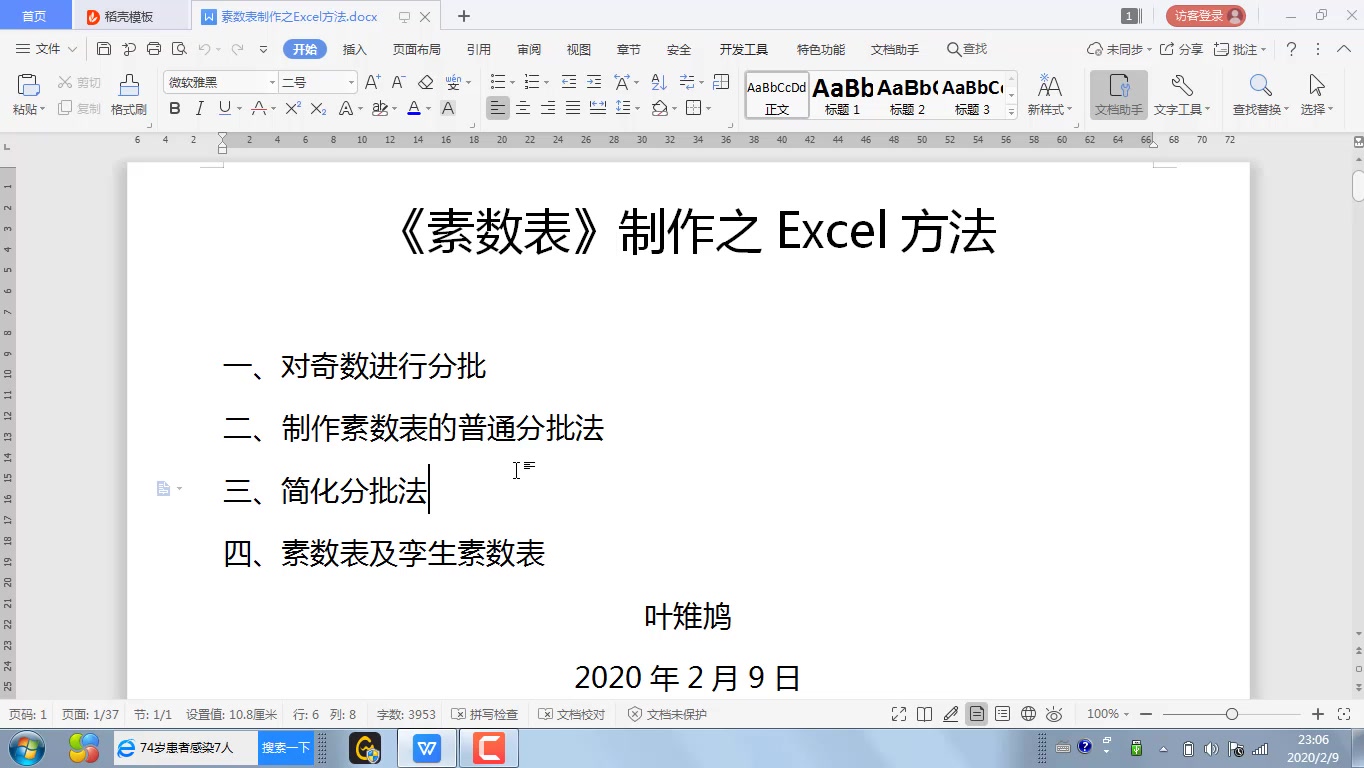Click zoom out minus button

(x=1146, y=714)
